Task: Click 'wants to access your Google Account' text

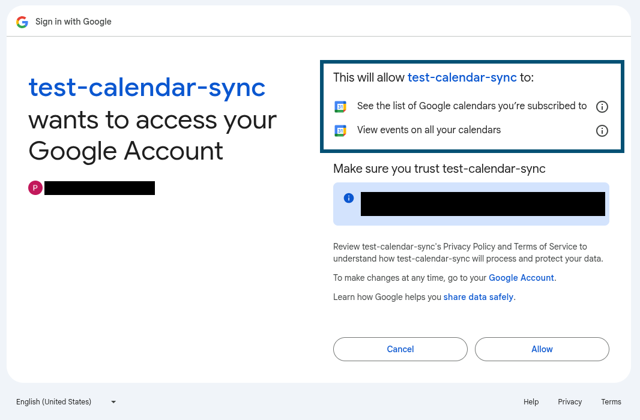Action: (x=152, y=136)
